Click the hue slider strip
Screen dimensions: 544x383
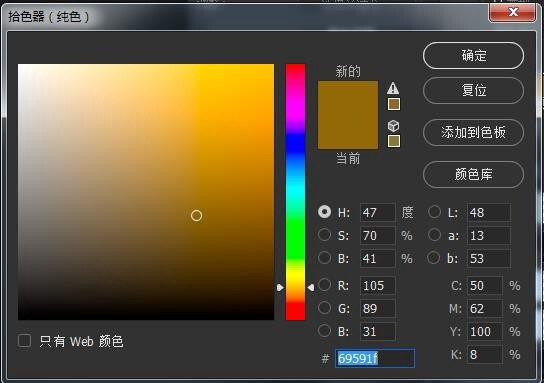pos(295,192)
